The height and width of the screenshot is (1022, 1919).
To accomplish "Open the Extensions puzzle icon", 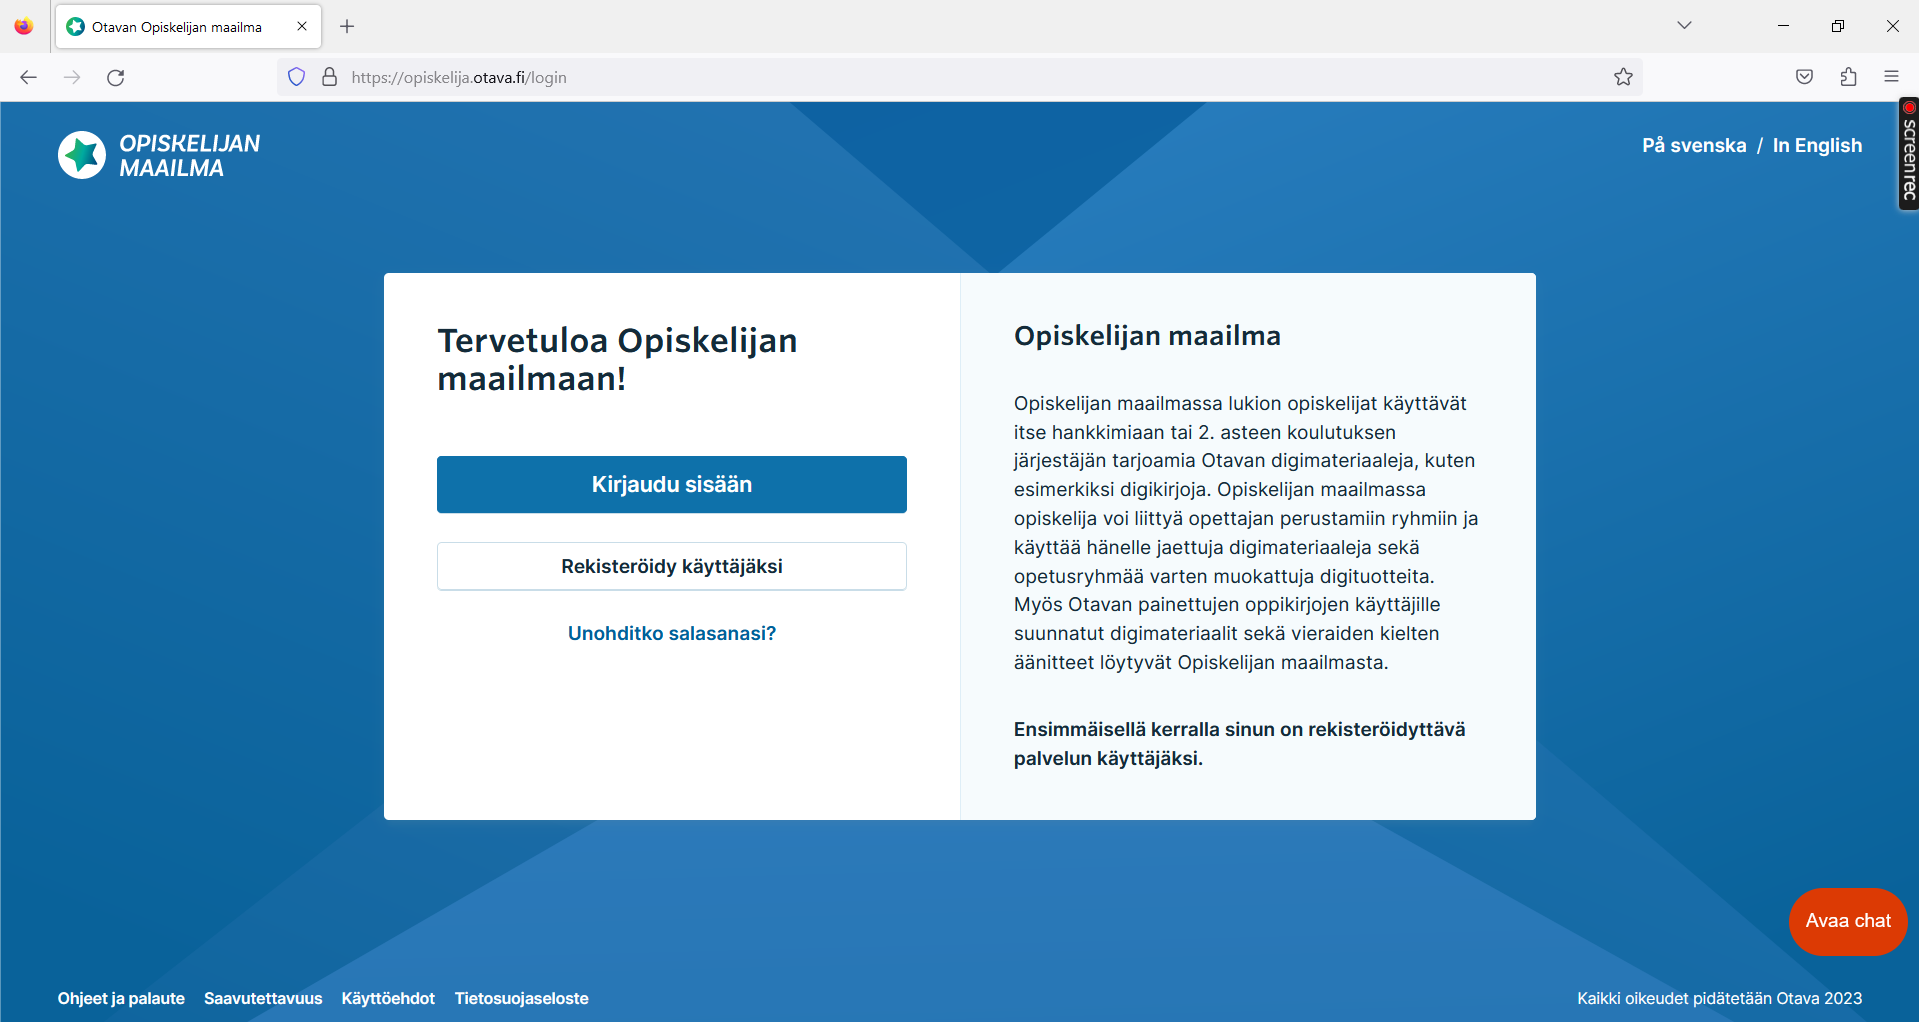I will tap(1848, 77).
